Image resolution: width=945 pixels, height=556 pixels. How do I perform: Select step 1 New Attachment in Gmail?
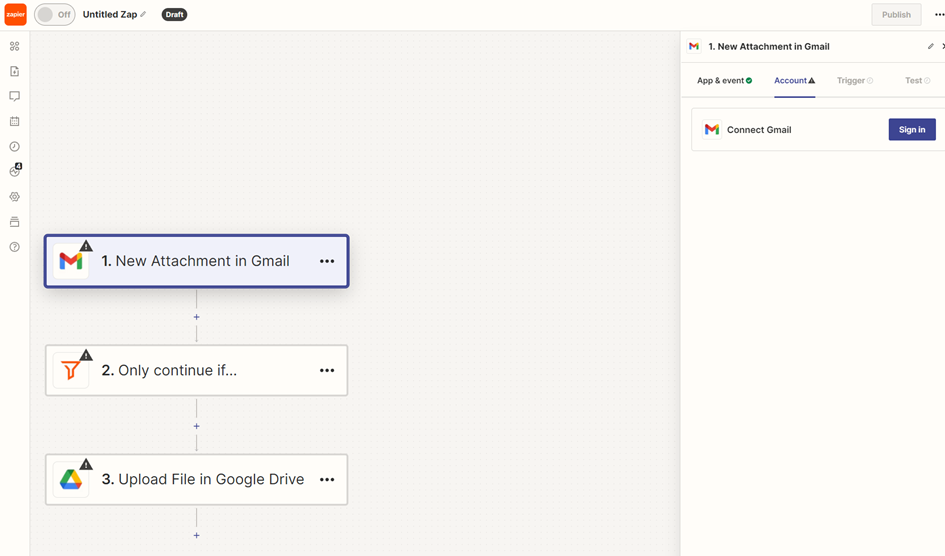[196, 261]
